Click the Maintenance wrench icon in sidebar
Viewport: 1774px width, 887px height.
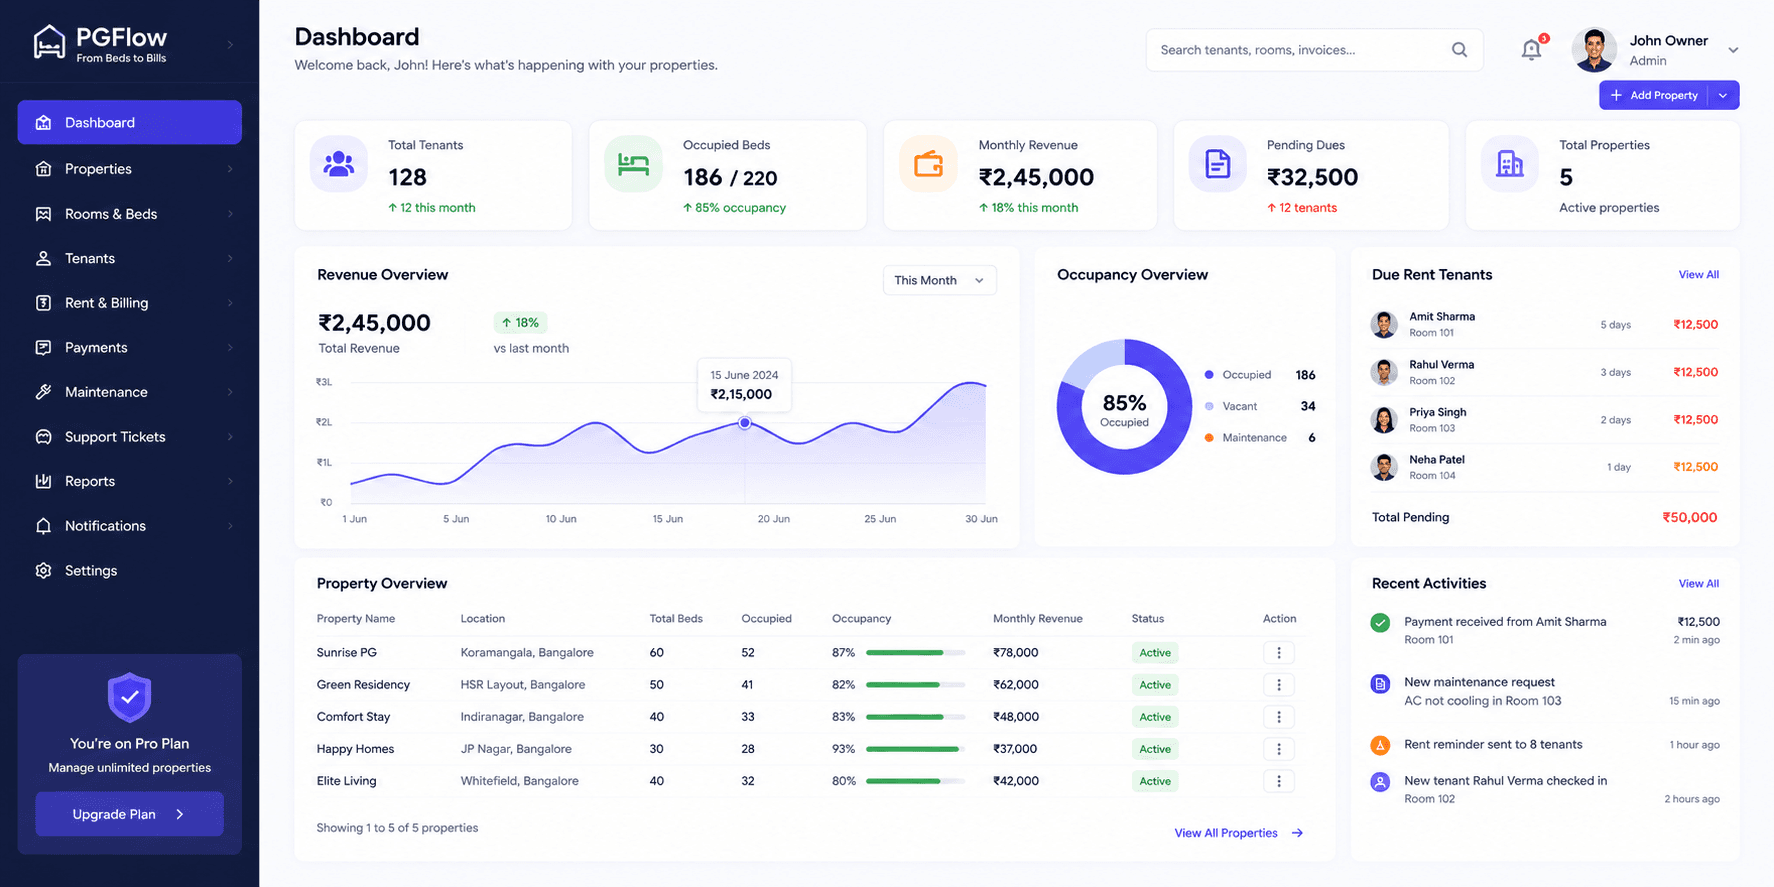click(43, 392)
